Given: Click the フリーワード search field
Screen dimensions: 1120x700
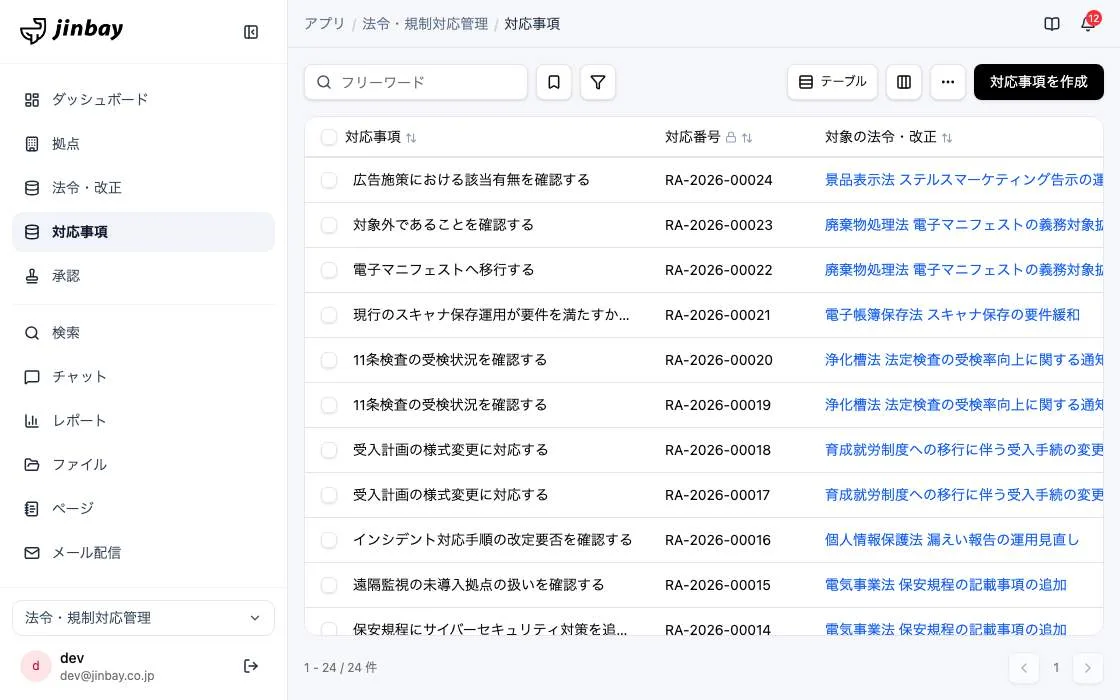Looking at the screenshot, I should (x=416, y=82).
